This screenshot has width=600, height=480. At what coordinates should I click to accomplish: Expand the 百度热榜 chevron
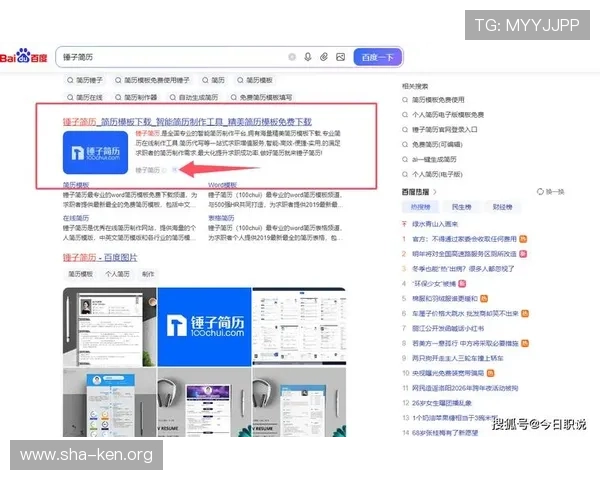435,192
